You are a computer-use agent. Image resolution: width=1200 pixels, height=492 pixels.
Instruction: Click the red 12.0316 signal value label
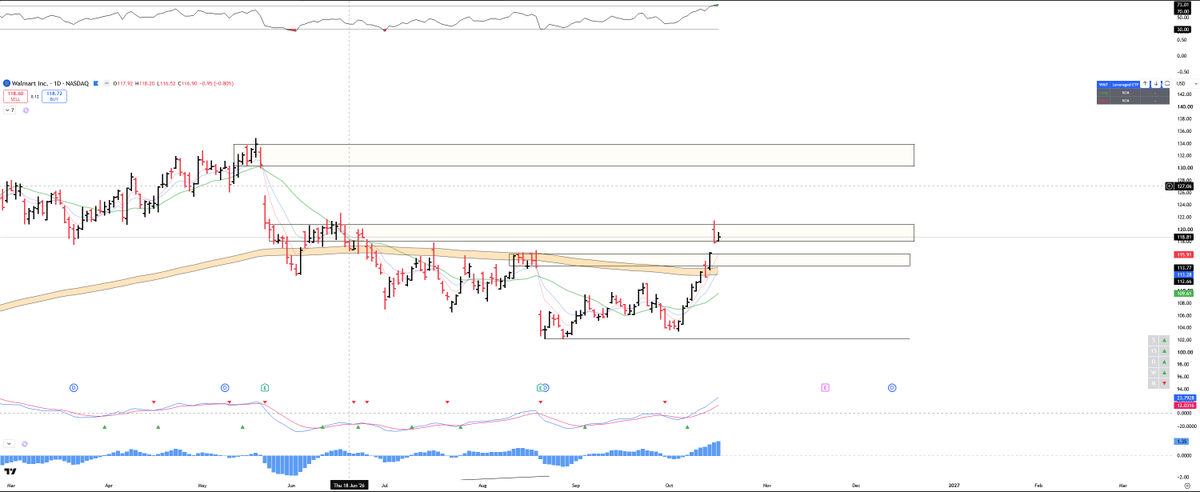click(x=1185, y=404)
